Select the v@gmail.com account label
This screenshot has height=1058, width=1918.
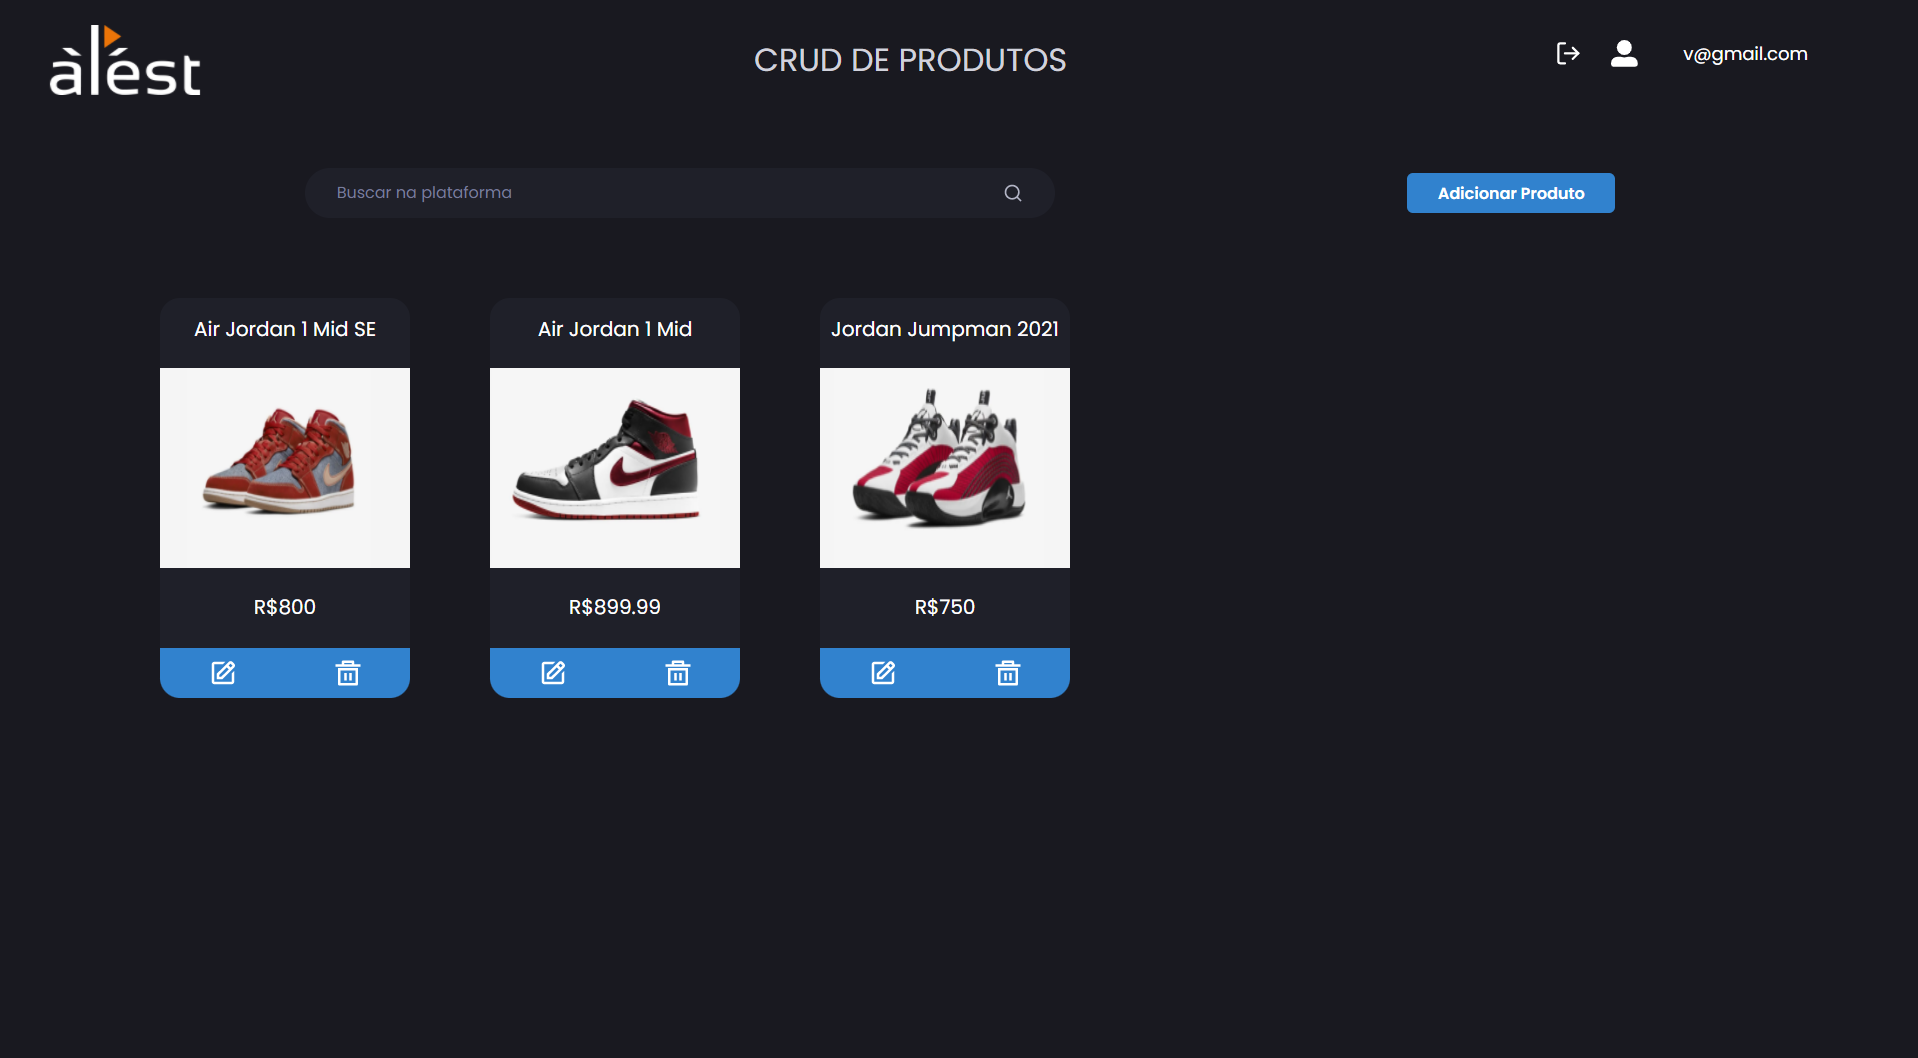pos(1745,54)
